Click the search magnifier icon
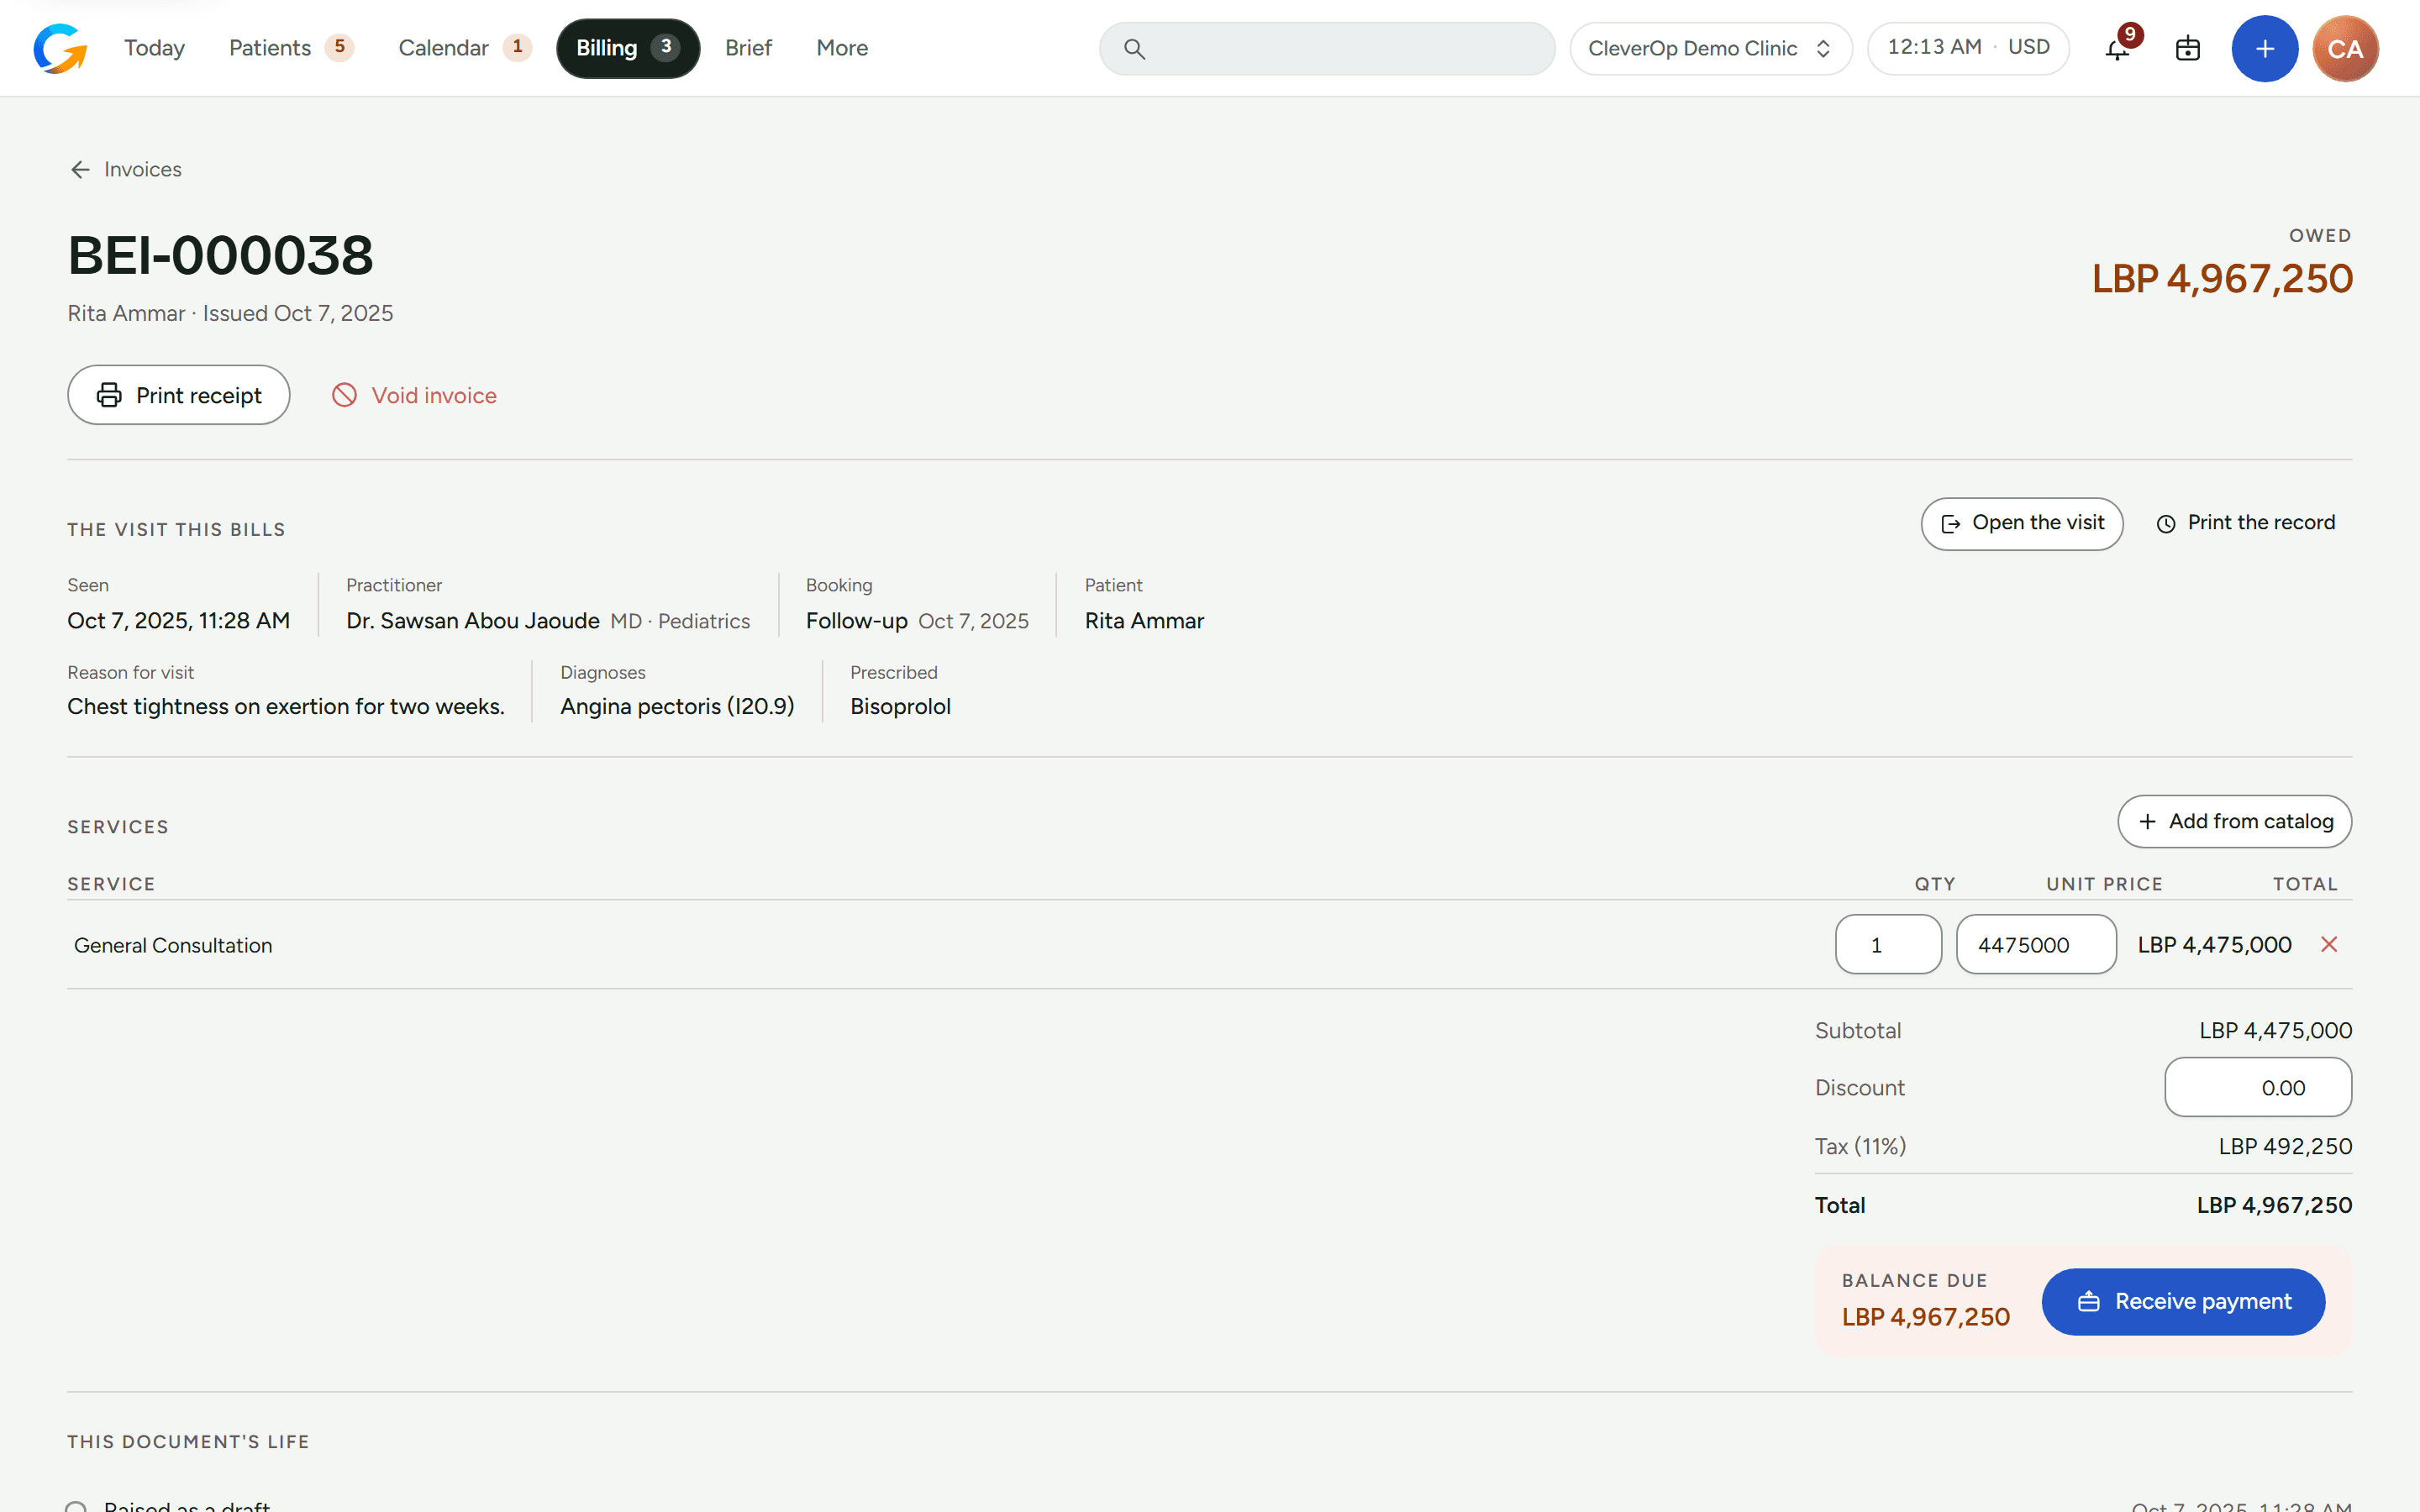Image resolution: width=2420 pixels, height=1512 pixels. click(x=1134, y=48)
